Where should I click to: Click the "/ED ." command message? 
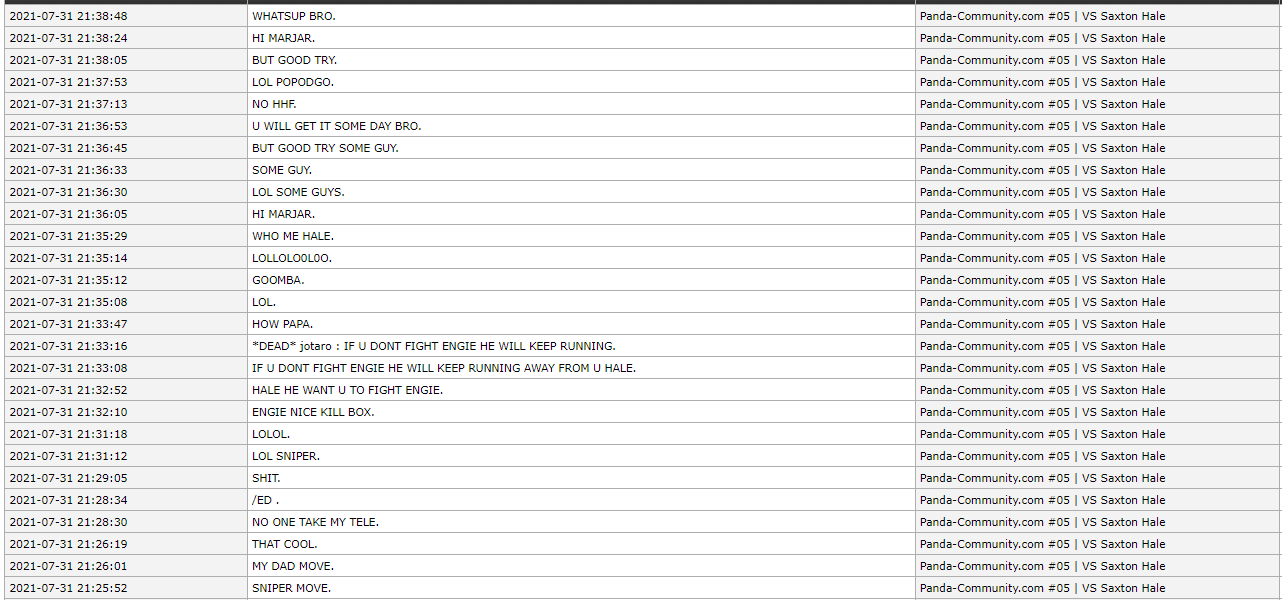(x=265, y=500)
